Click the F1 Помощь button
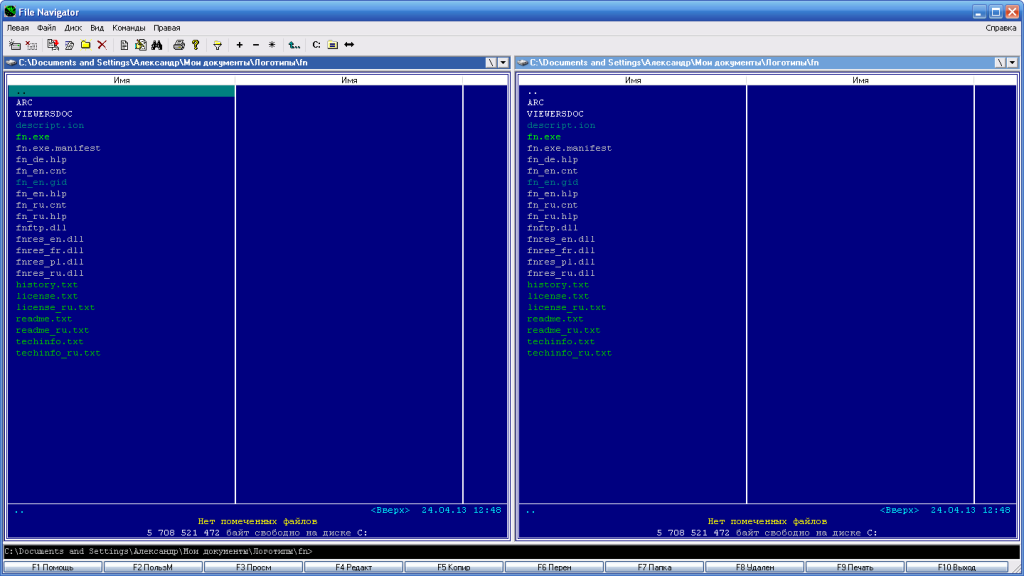1024x576 pixels. pyautogui.click(x=53, y=568)
